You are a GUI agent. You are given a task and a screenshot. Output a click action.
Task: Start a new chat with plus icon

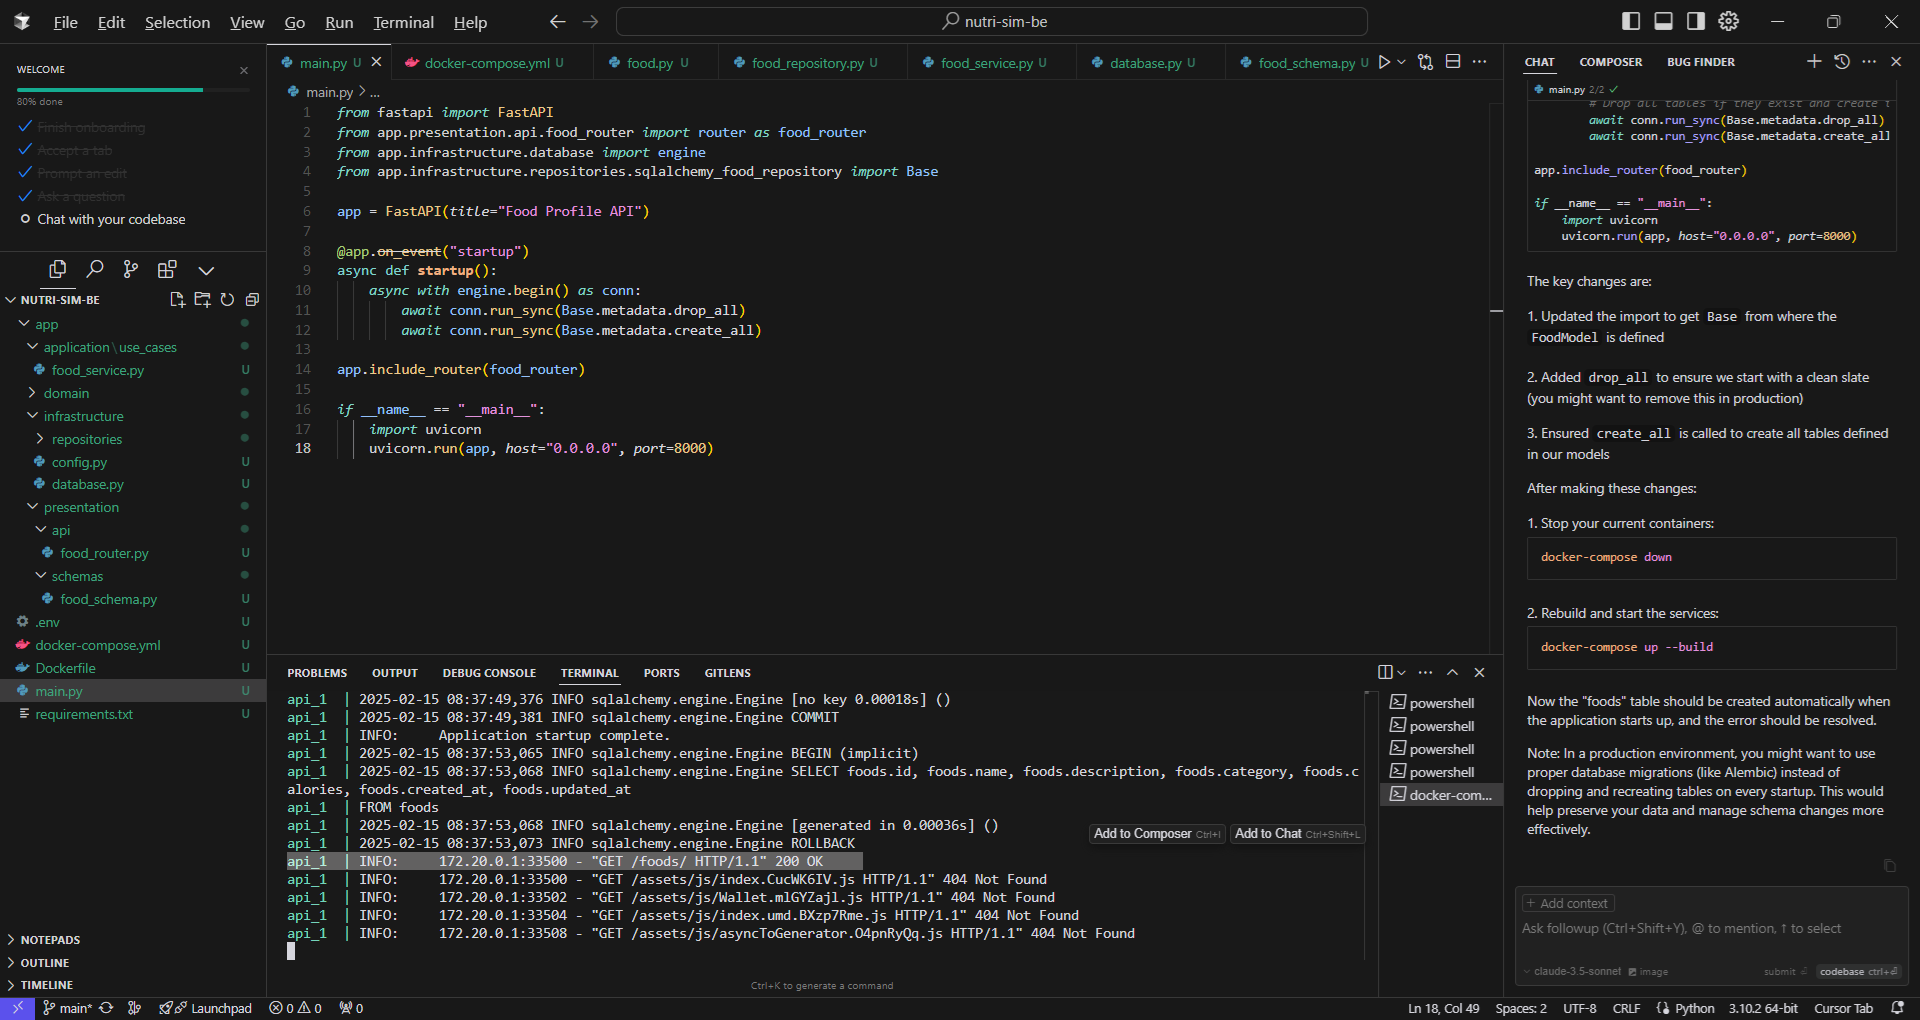1814,61
